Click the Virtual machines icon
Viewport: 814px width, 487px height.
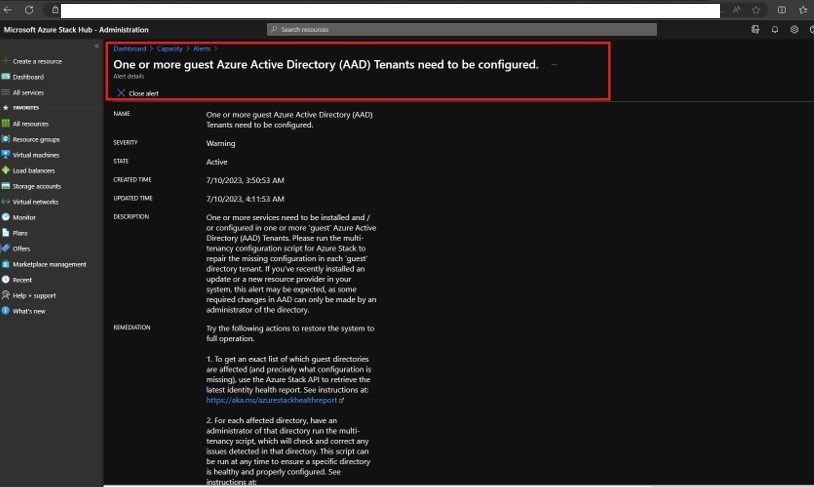(6, 155)
